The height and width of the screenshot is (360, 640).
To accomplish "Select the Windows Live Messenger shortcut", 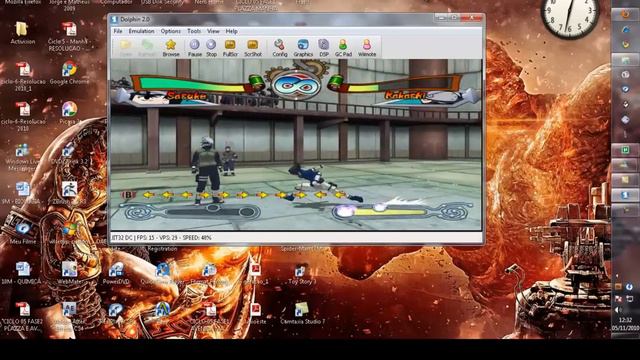I will pyautogui.click(x=22, y=157).
